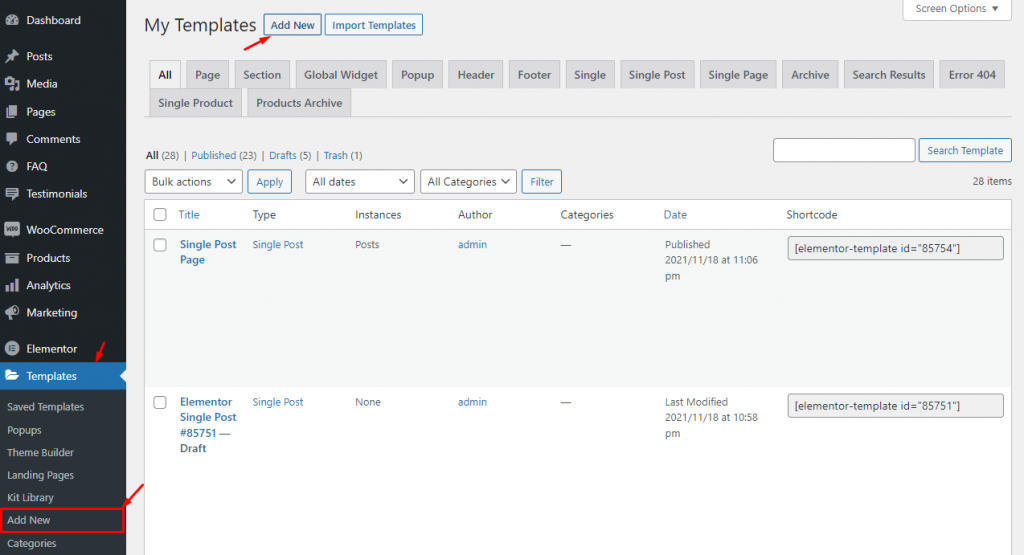Click the FAQ question mark icon

12,166
